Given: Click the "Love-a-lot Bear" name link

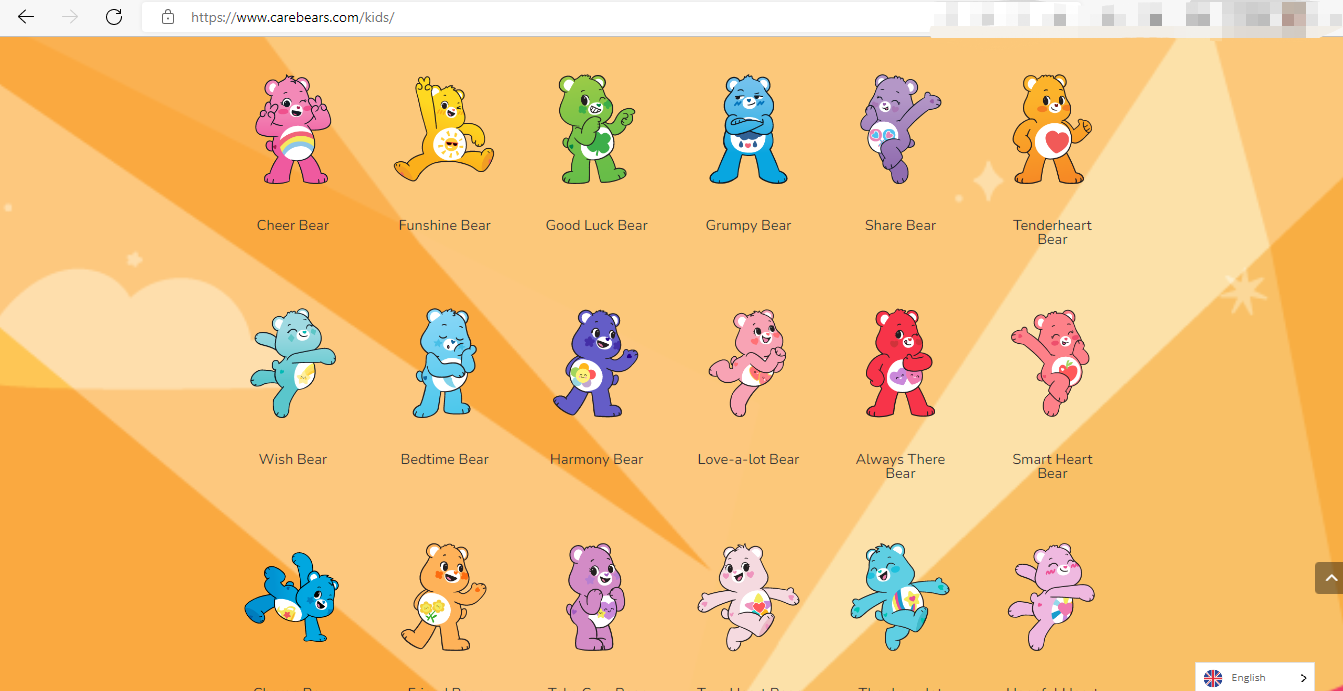Looking at the screenshot, I should coord(748,459).
